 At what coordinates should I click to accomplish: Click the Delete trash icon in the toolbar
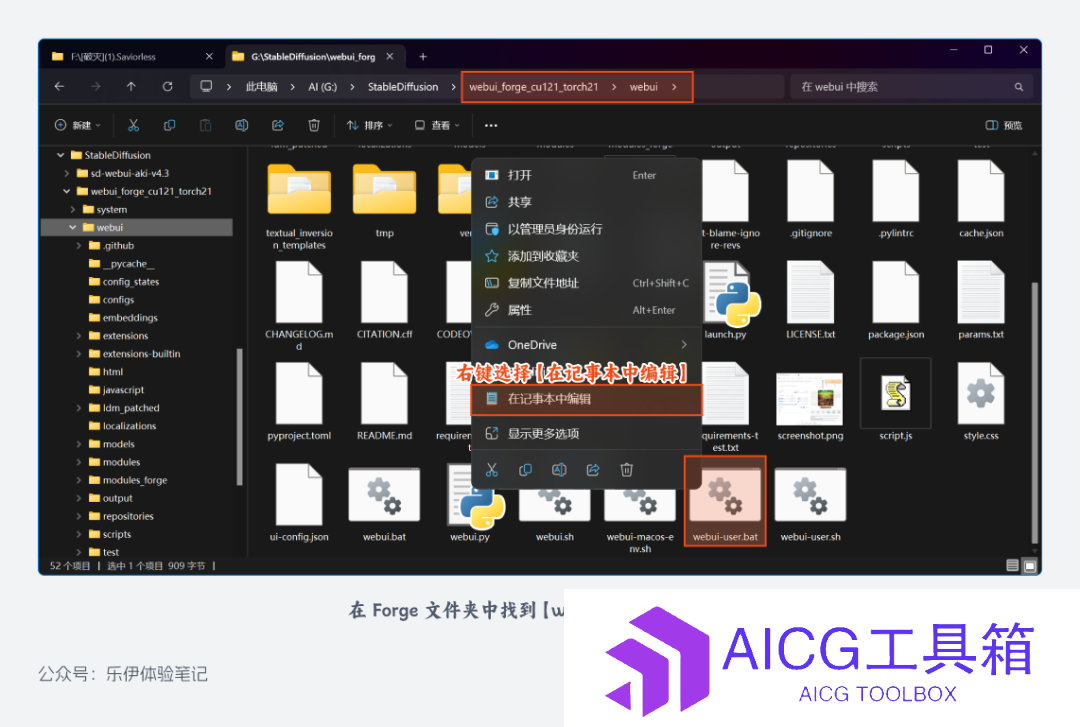pos(314,125)
